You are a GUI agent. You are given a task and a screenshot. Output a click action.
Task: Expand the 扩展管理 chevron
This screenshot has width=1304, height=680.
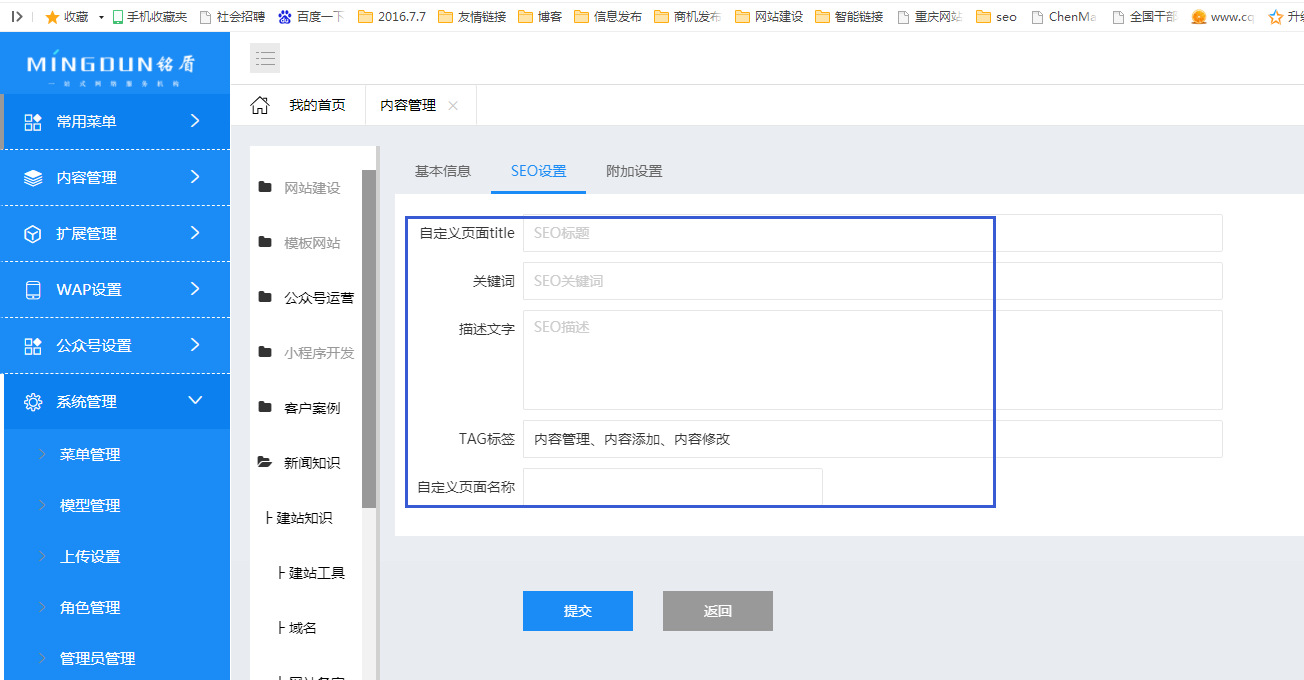195,233
